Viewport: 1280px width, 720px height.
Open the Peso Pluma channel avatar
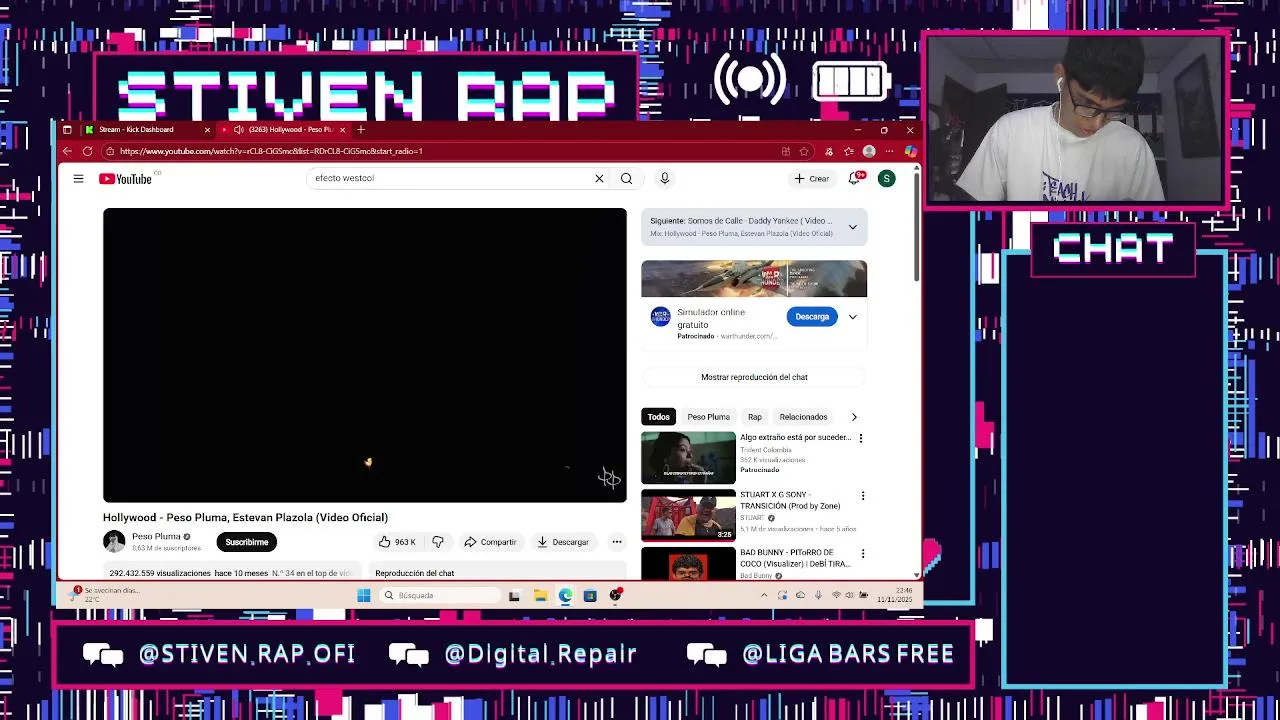tap(114, 542)
